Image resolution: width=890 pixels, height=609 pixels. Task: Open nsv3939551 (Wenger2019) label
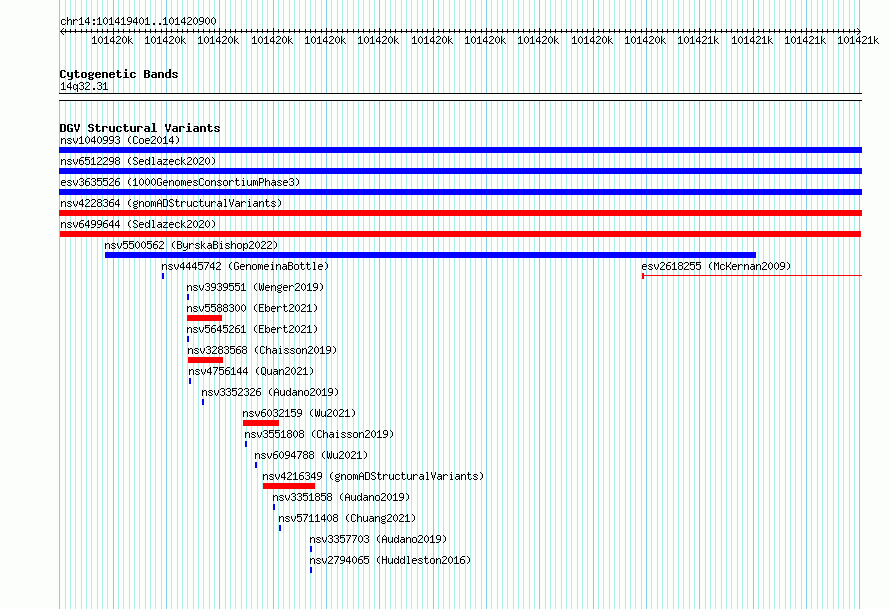tap(255, 287)
